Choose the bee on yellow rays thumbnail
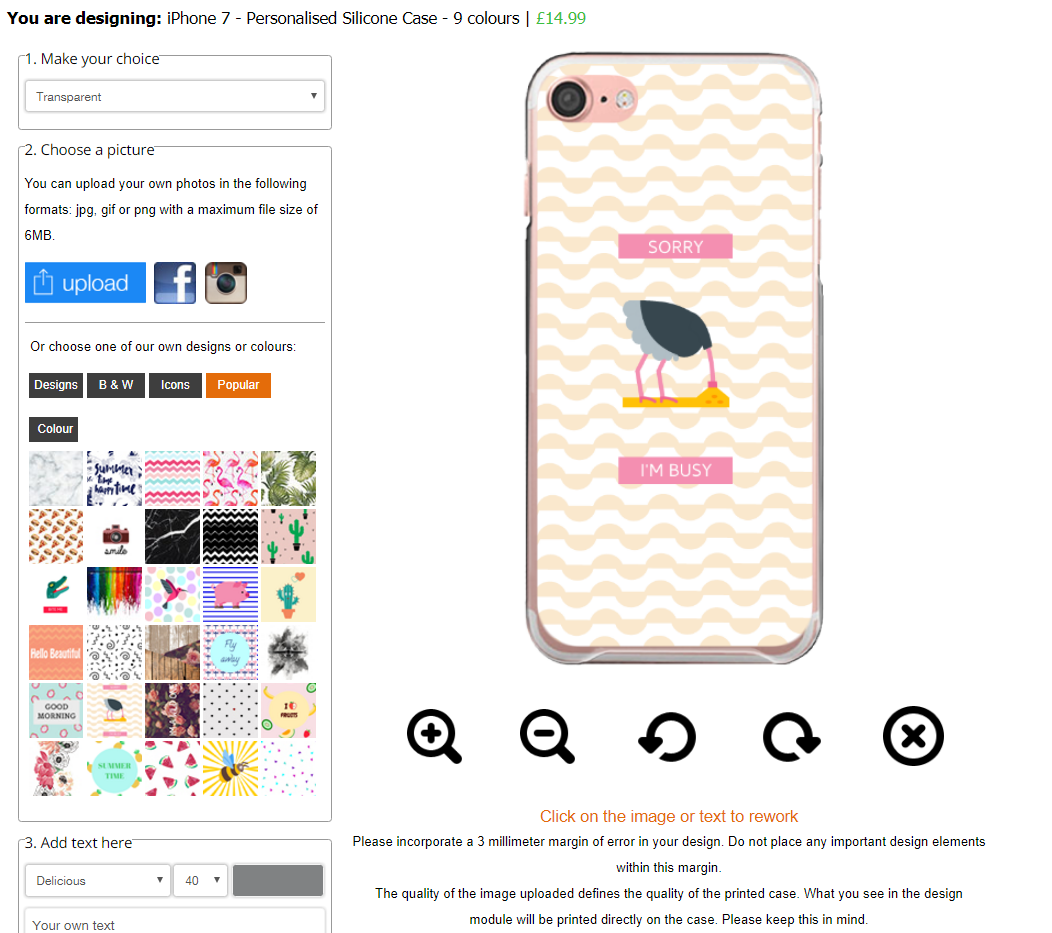 [x=230, y=768]
